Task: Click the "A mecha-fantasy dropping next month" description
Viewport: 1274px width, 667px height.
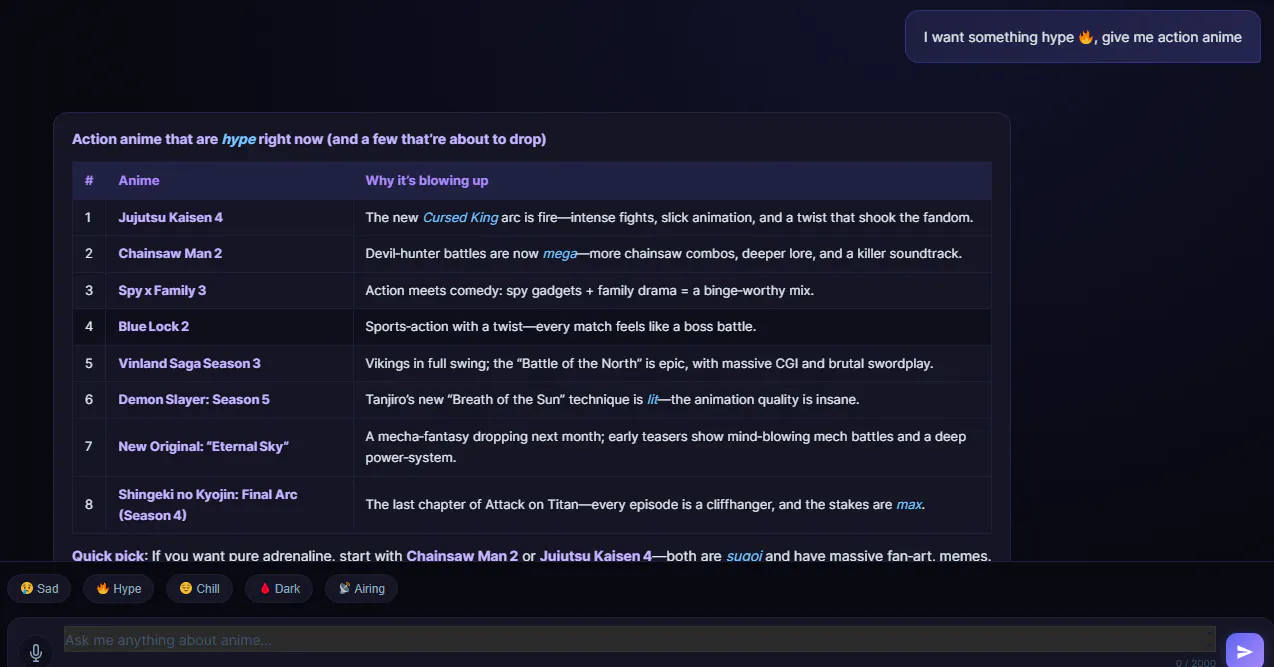Action: point(666,447)
